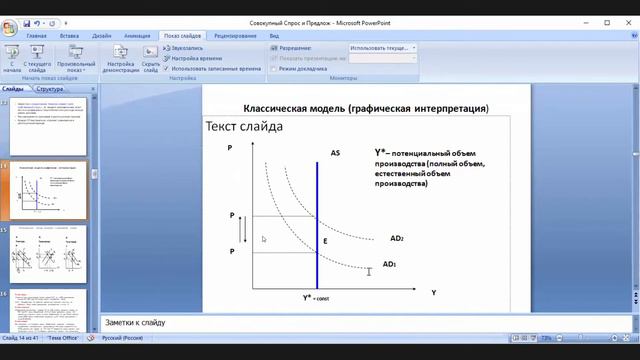Go to previous slide via double-arrow
This screenshot has height=360, width=640.
[636, 295]
